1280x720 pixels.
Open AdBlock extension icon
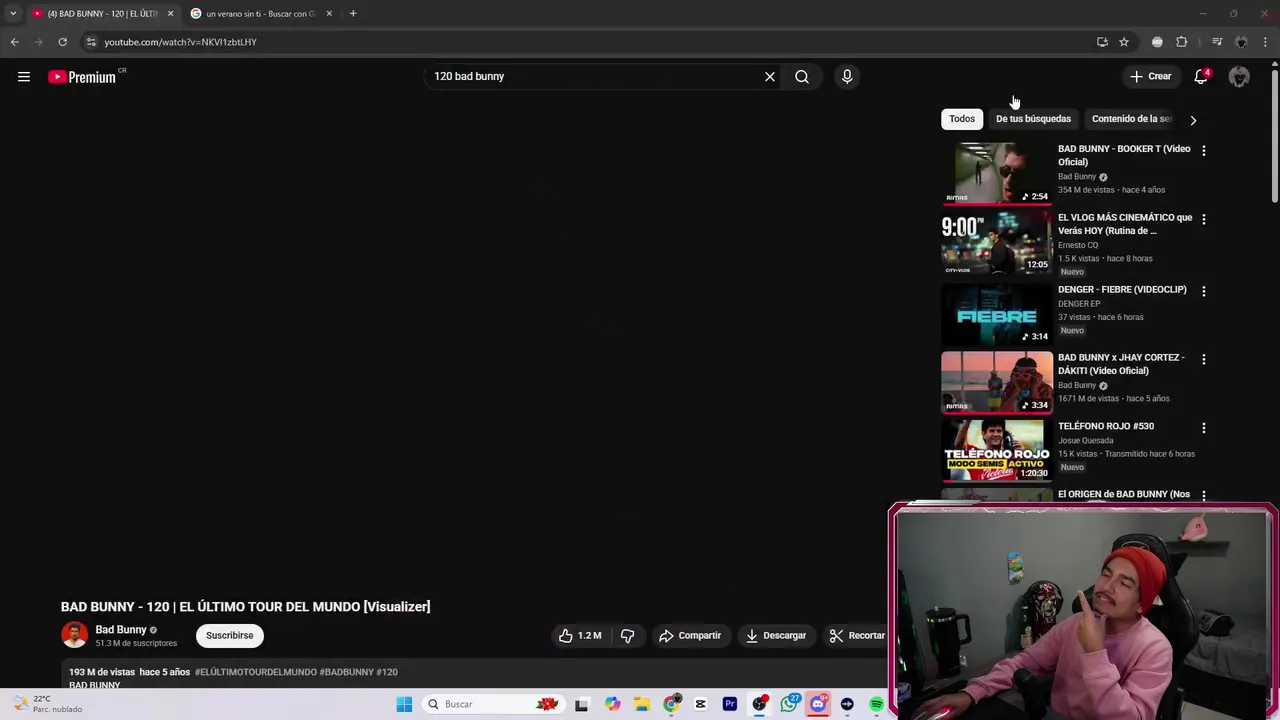[1157, 42]
